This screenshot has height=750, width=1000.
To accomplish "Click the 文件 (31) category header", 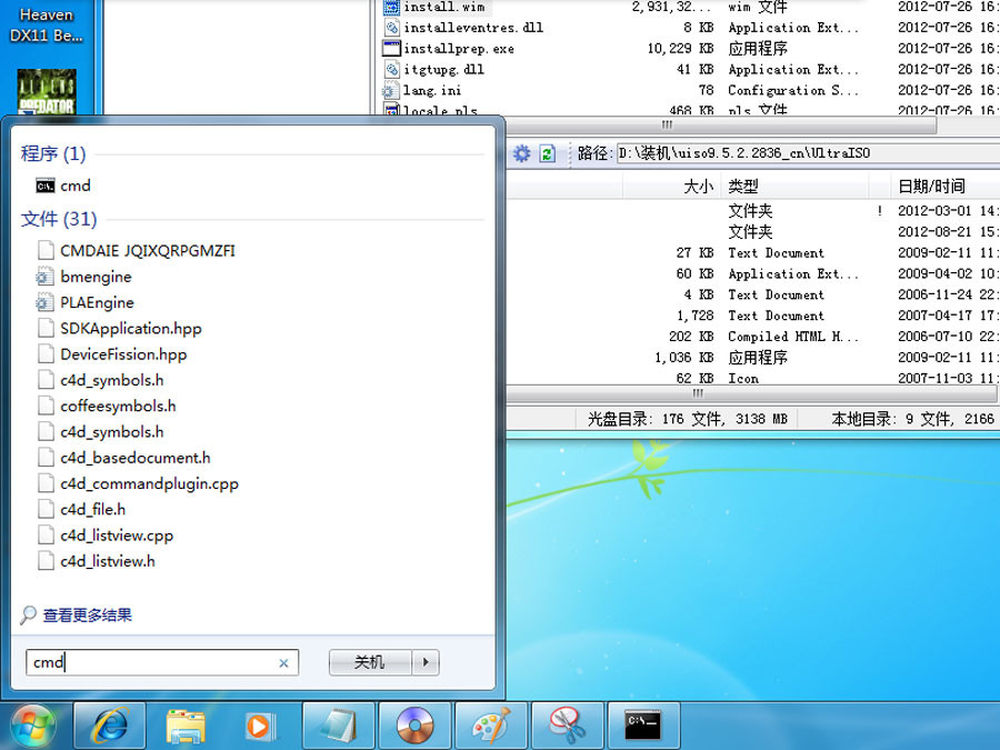I will [x=59, y=219].
